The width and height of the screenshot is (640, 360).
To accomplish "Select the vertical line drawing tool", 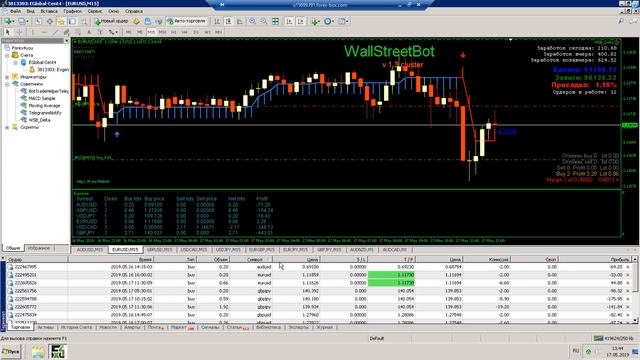I will pos(33,32).
